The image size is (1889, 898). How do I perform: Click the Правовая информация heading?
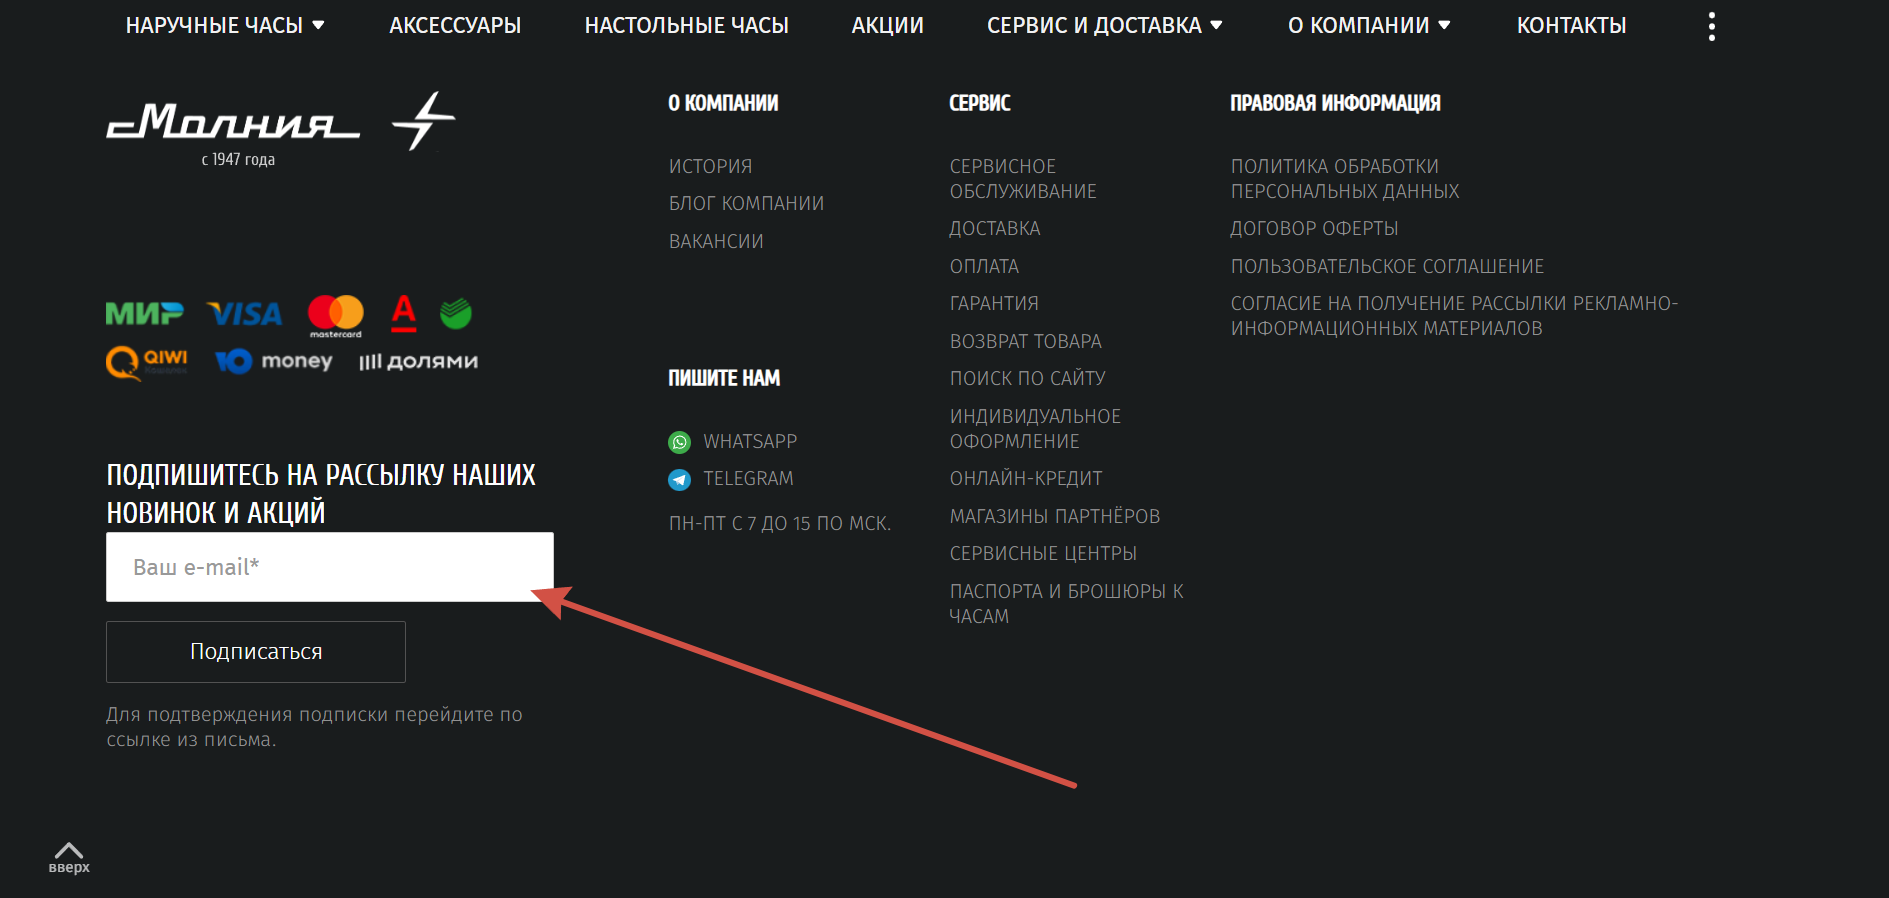coord(1335,103)
